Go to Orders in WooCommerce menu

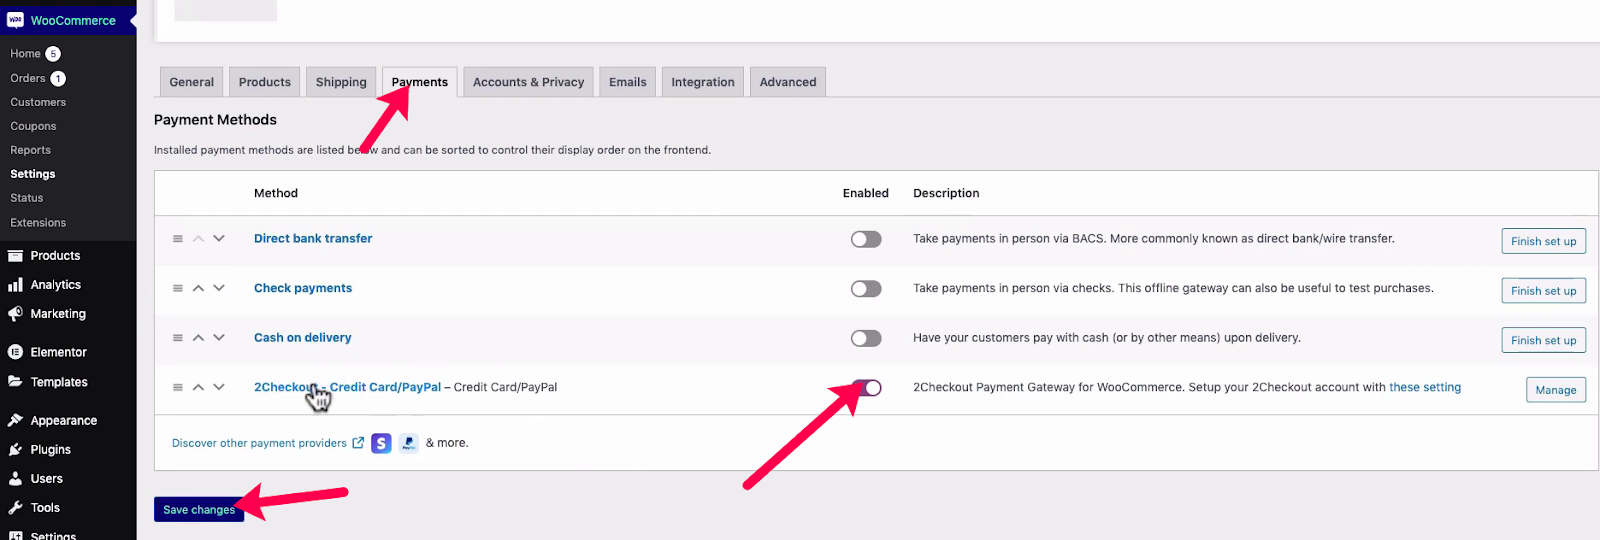28,78
